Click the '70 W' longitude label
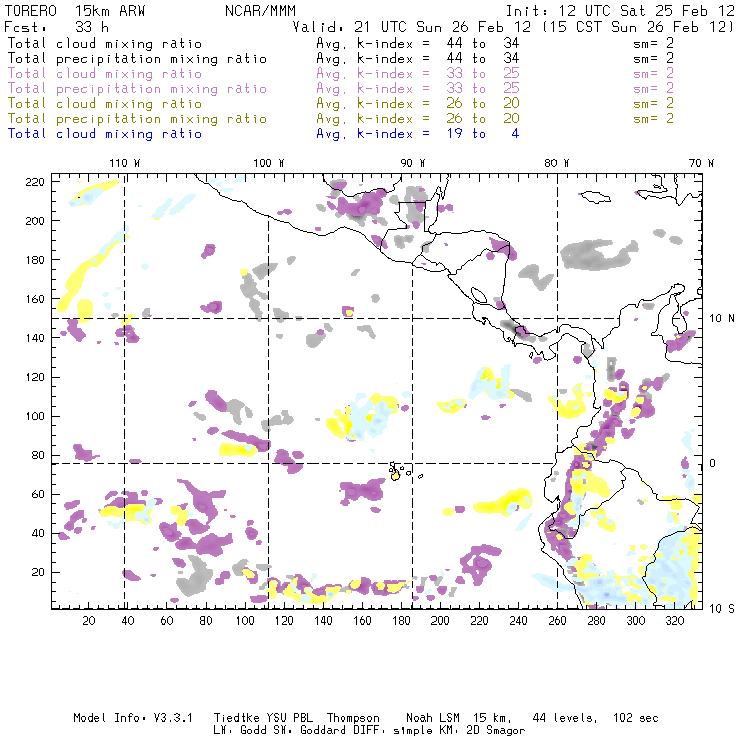The width and height of the screenshot is (740, 740). [701, 163]
